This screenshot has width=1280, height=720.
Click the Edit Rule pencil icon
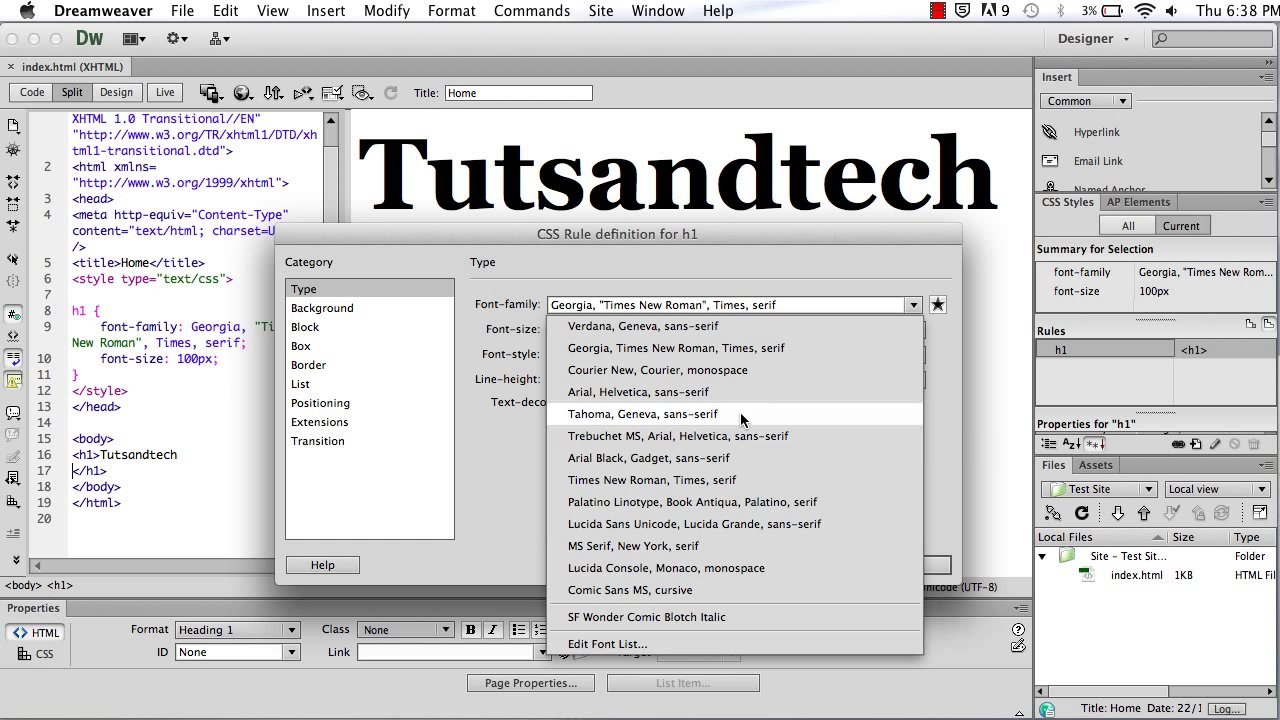coord(1215,444)
